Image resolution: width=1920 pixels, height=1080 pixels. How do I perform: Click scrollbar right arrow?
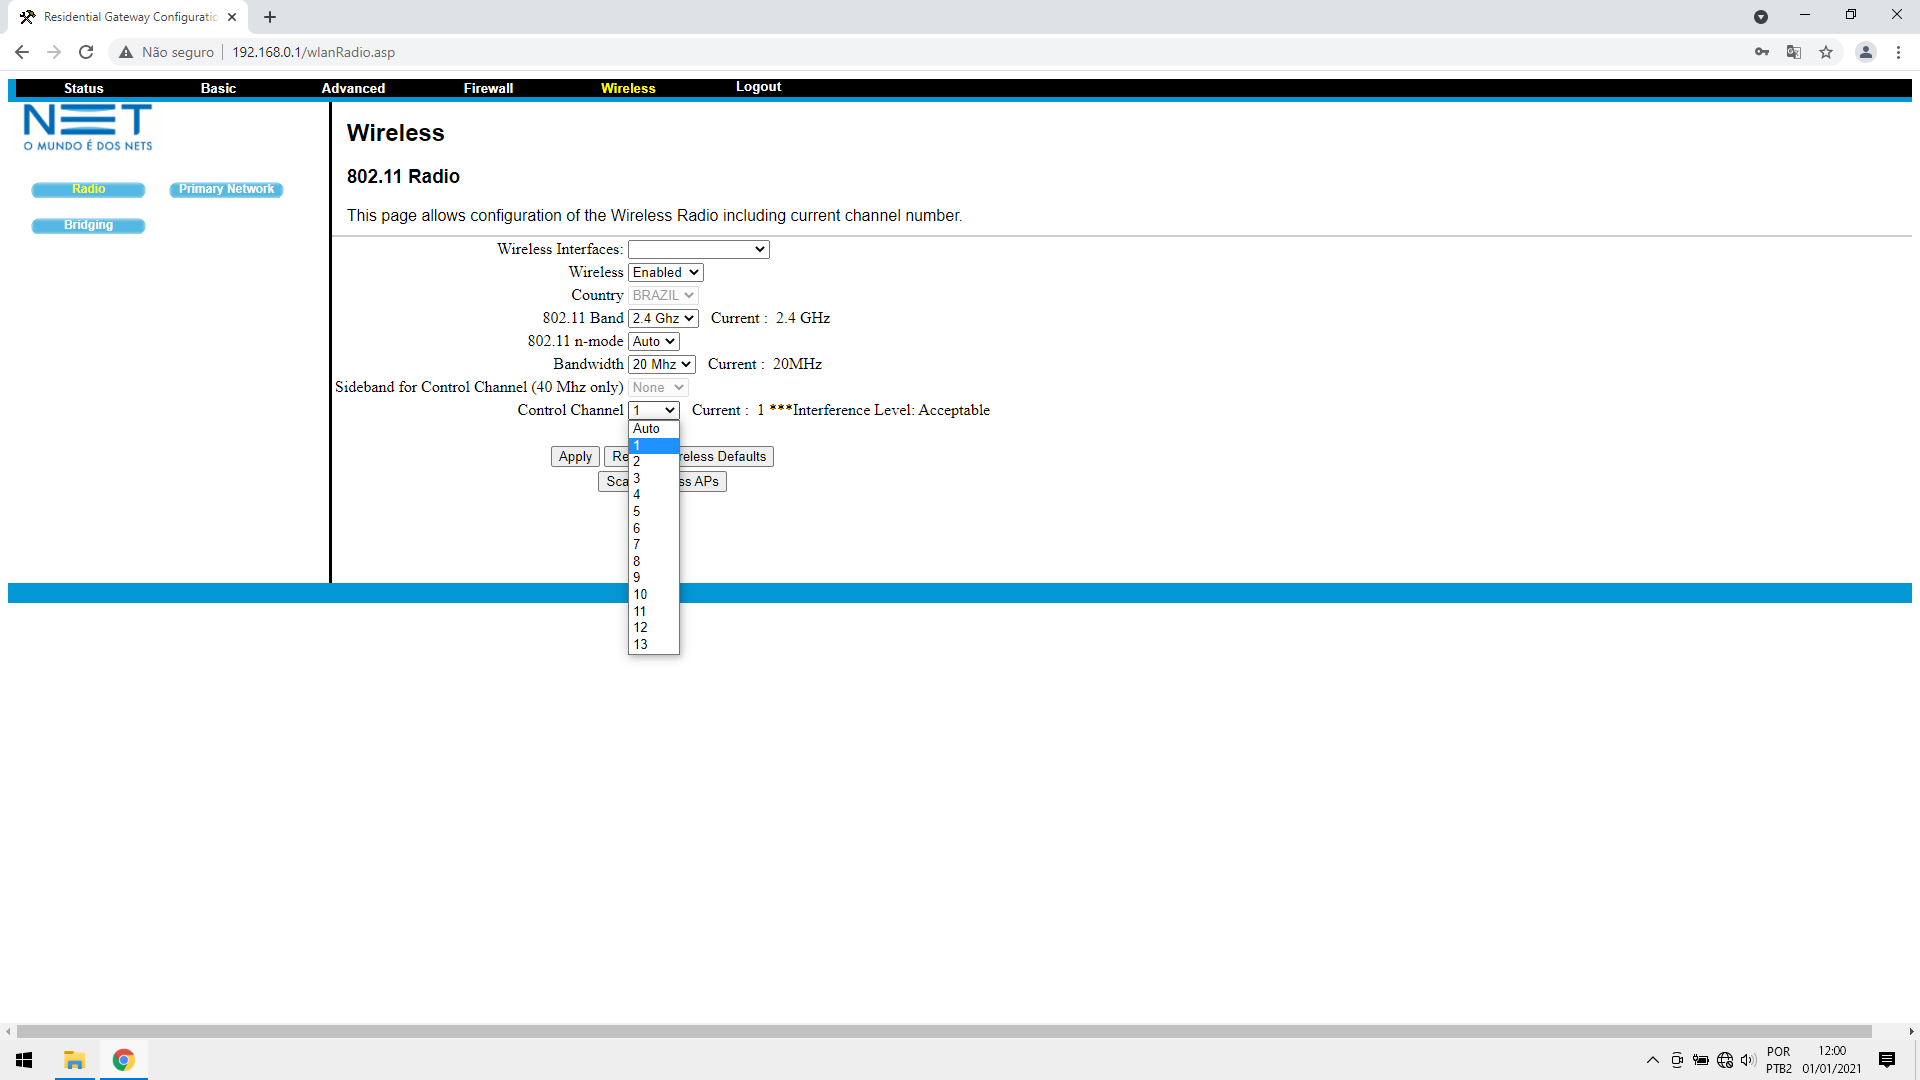[x=1911, y=1031]
